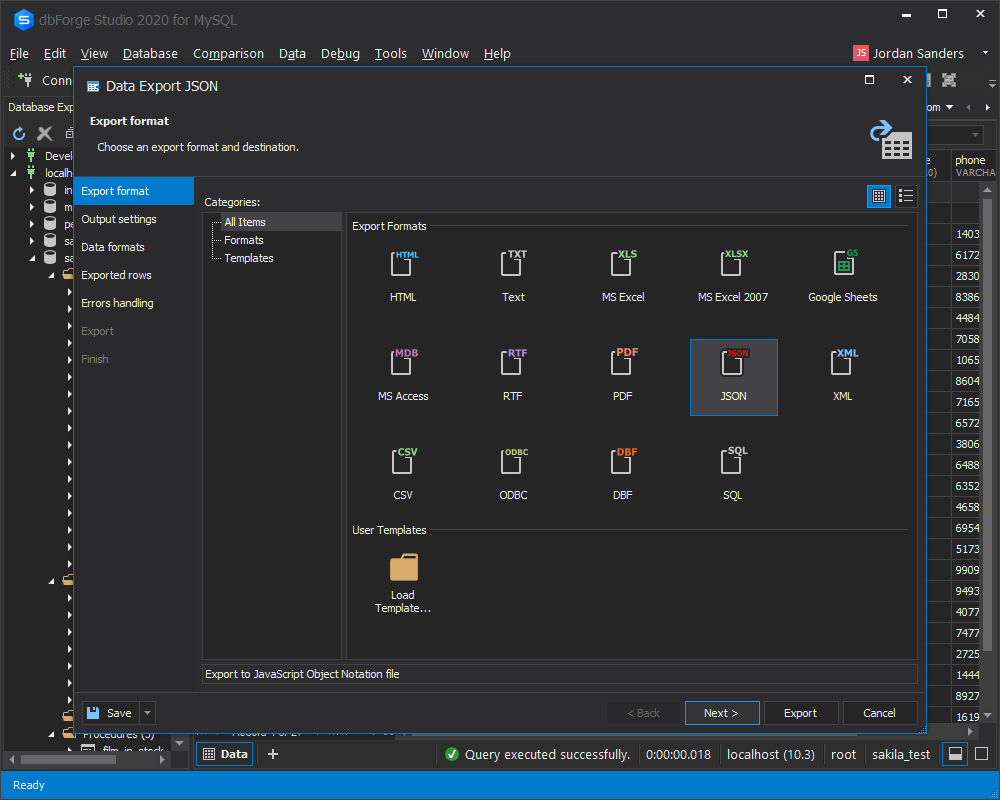This screenshot has height=800, width=1000.
Task: Open the Window menu
Action: coord(445,54)
